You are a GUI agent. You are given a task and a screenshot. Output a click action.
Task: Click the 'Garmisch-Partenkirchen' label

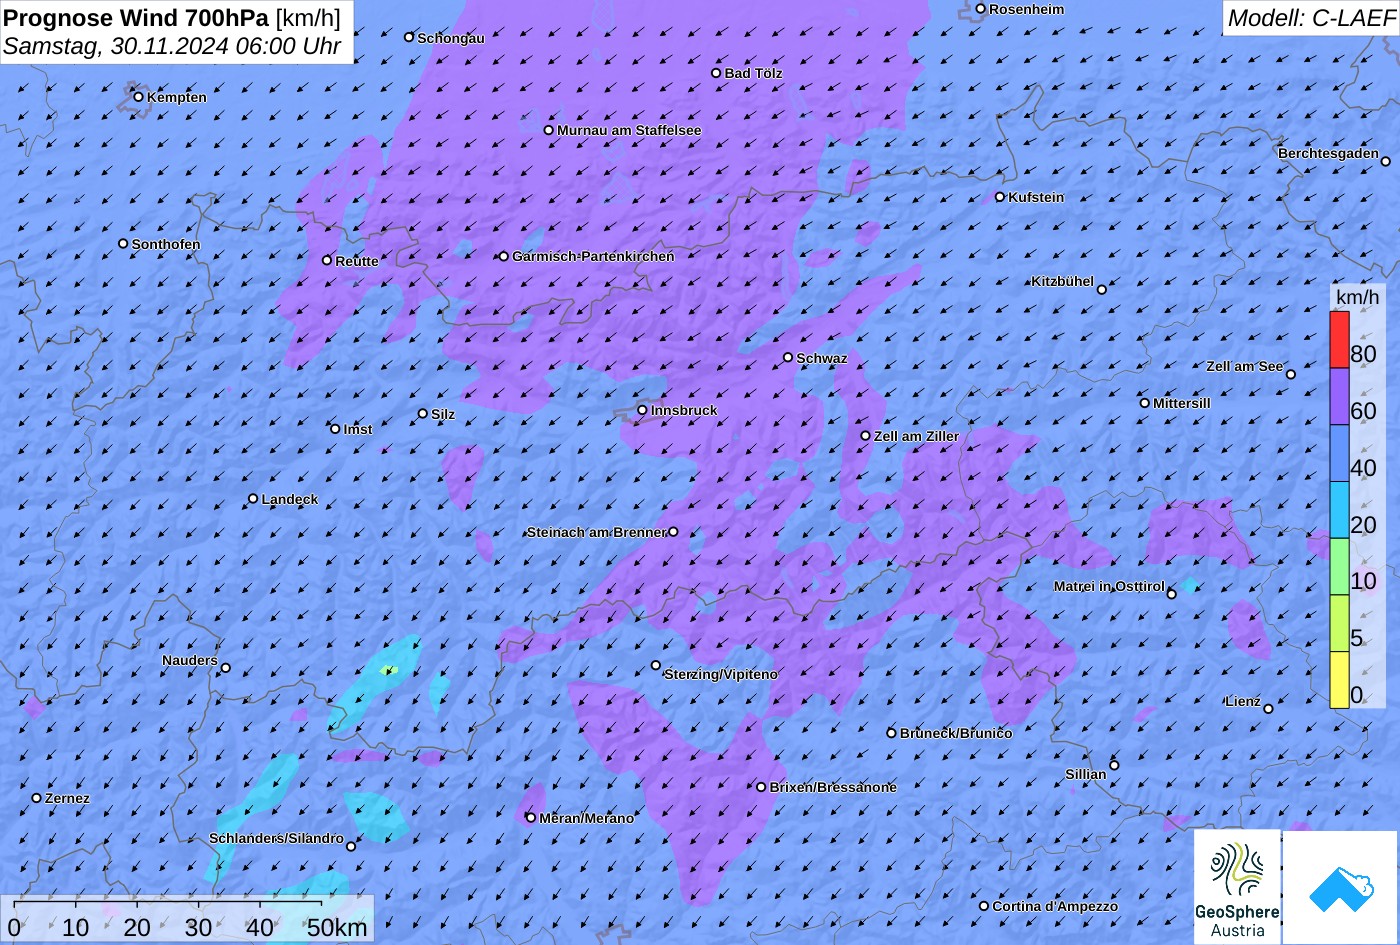tap(593, 257)
